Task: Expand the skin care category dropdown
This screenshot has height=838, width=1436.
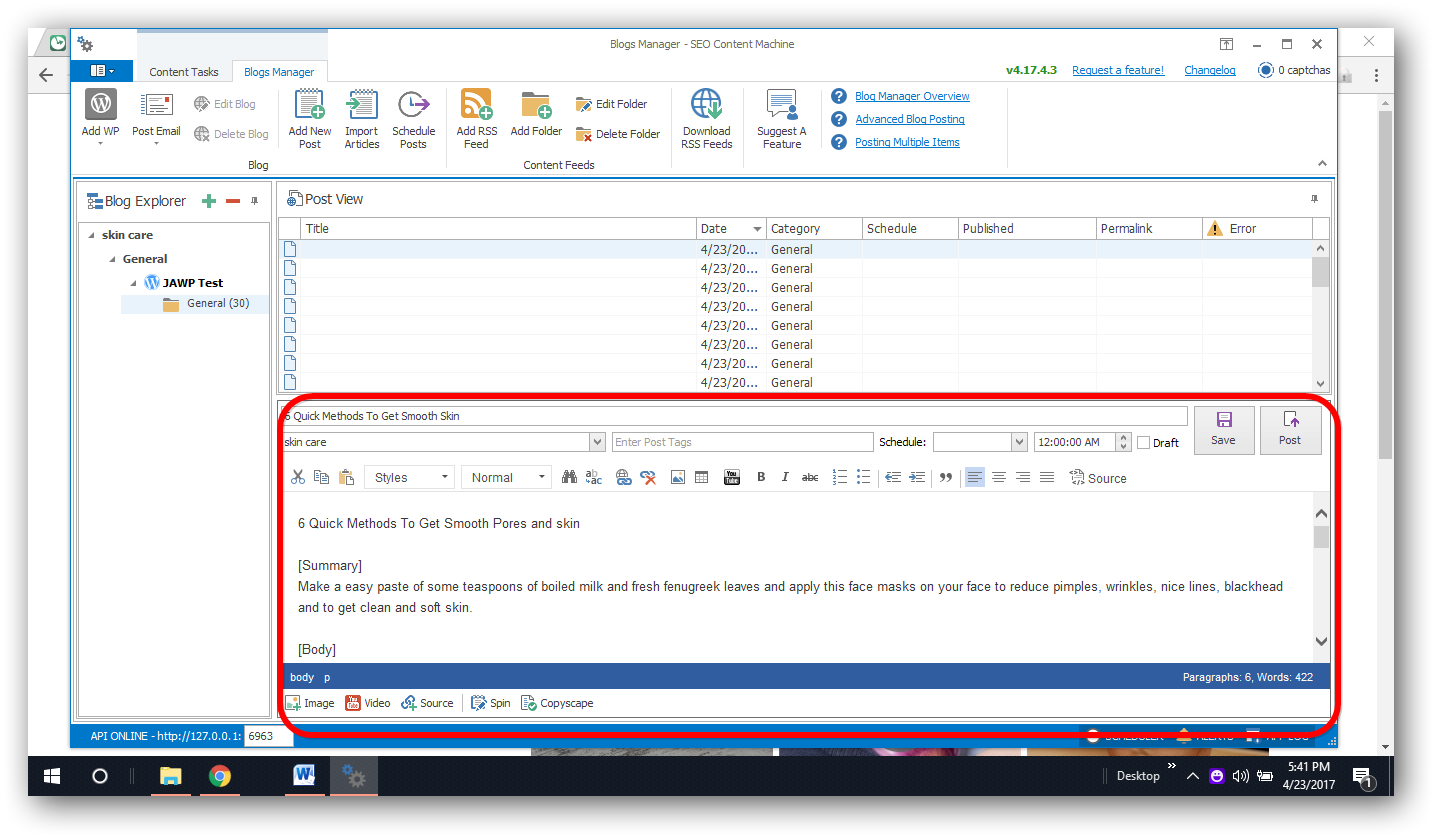Action: point(597,442)
